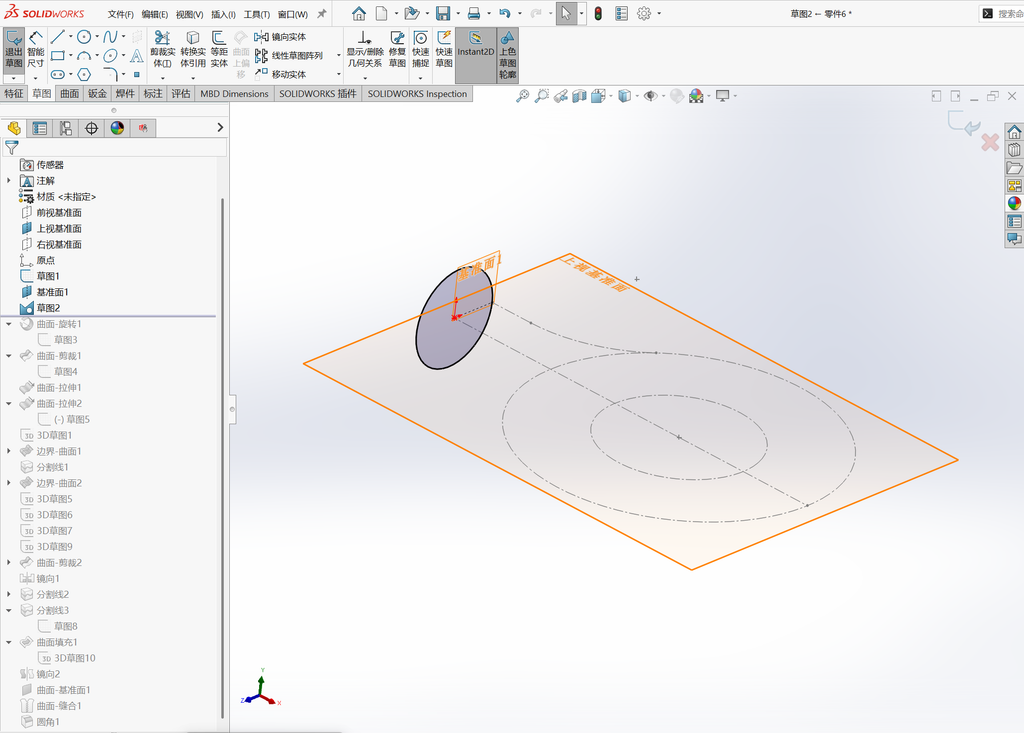Open the PropertyManager tab icon

tap(40, 128)
